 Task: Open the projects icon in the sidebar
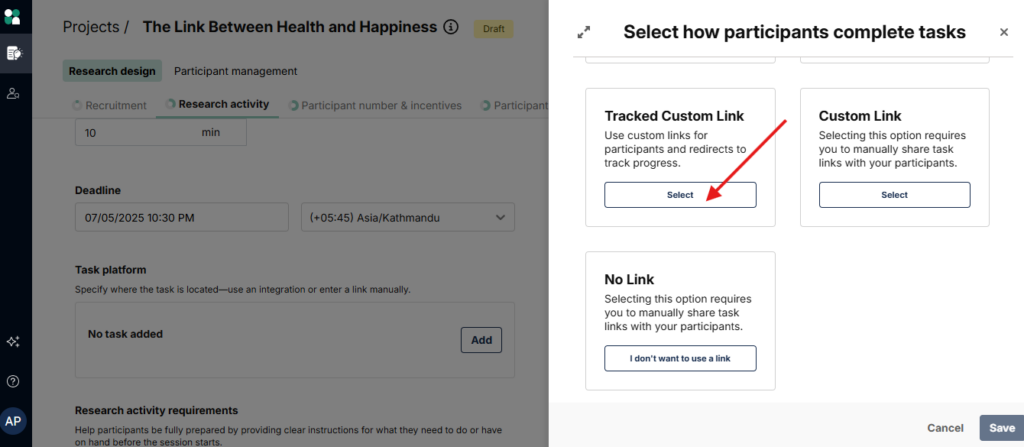pyautogui.click(x=14, y=54)
